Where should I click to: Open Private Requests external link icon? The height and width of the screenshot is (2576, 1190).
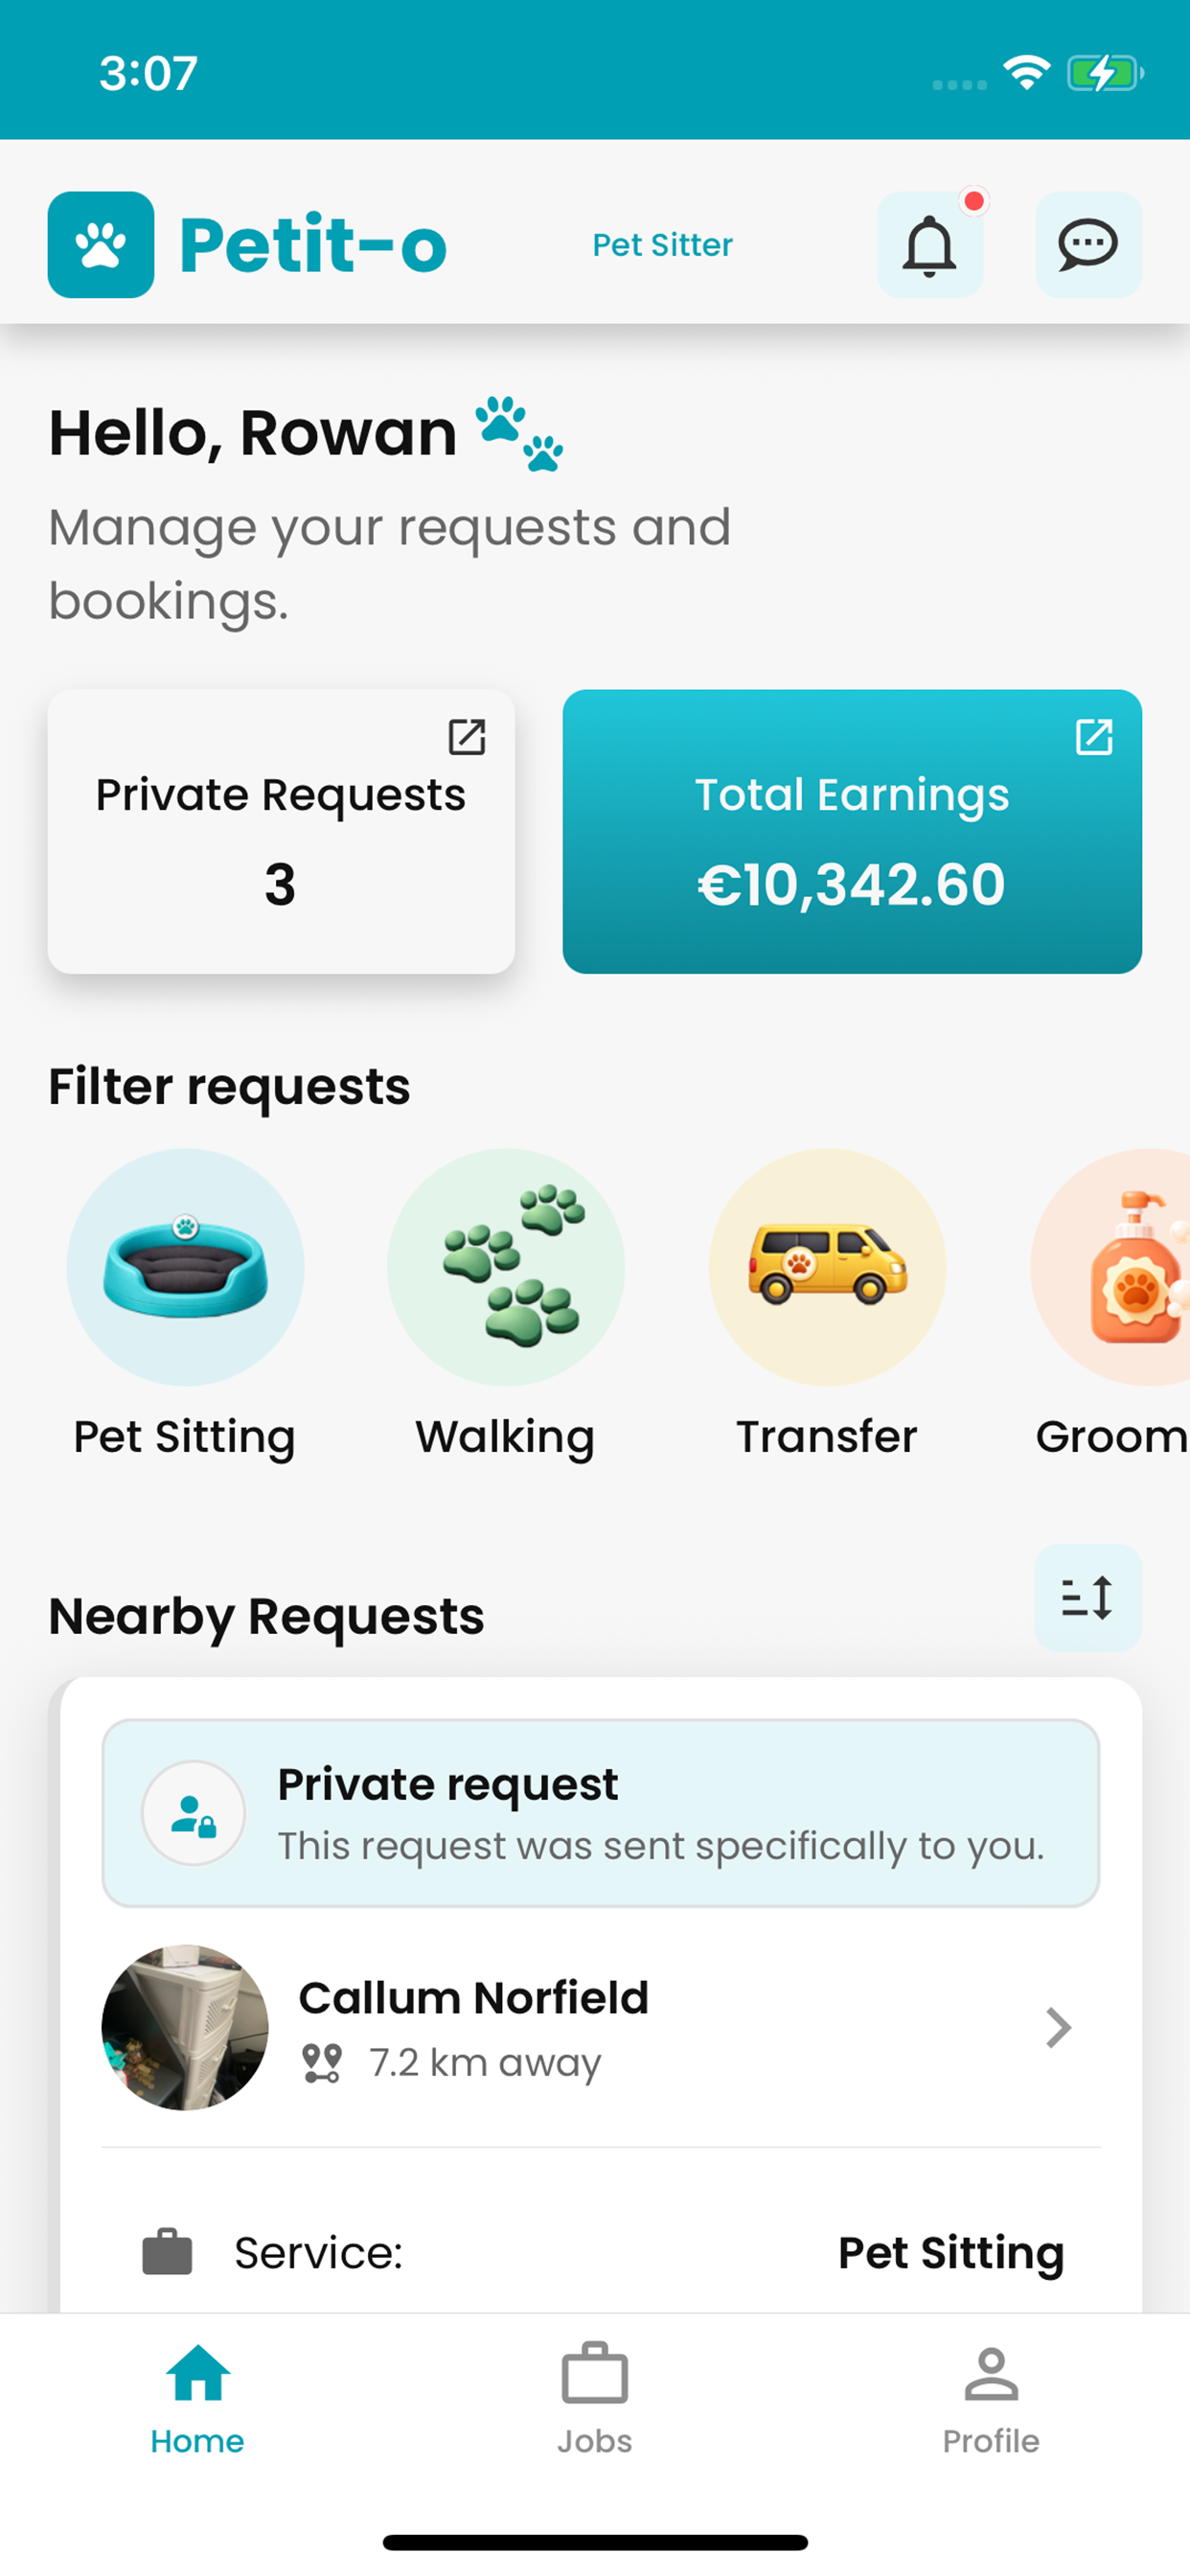pyautogui.click(x=466, y=737)
